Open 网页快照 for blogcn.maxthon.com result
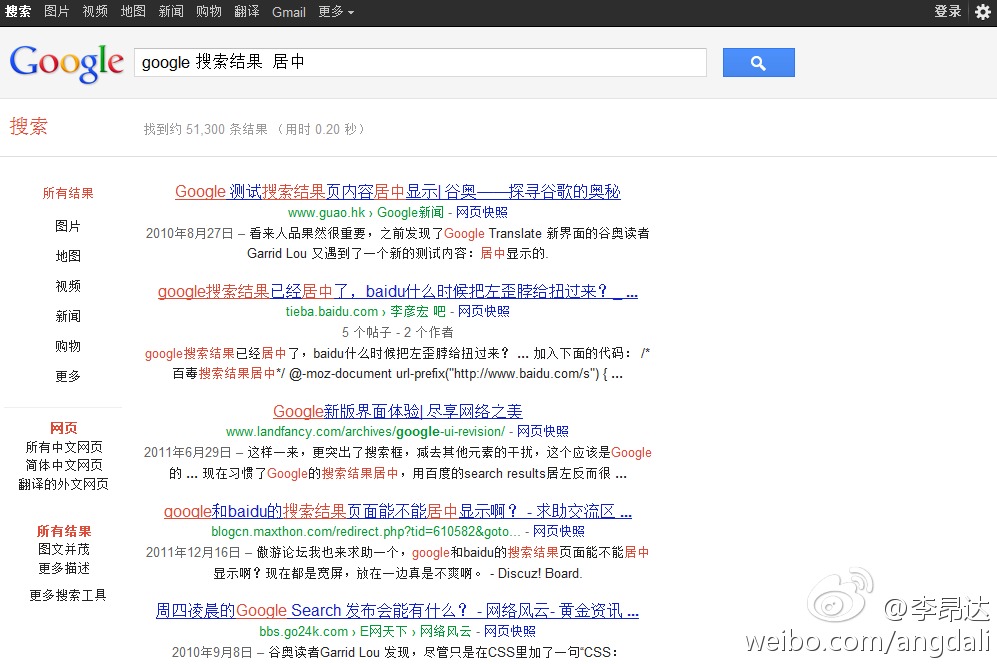This screenshot has width=997, height=664. [558, 531]
